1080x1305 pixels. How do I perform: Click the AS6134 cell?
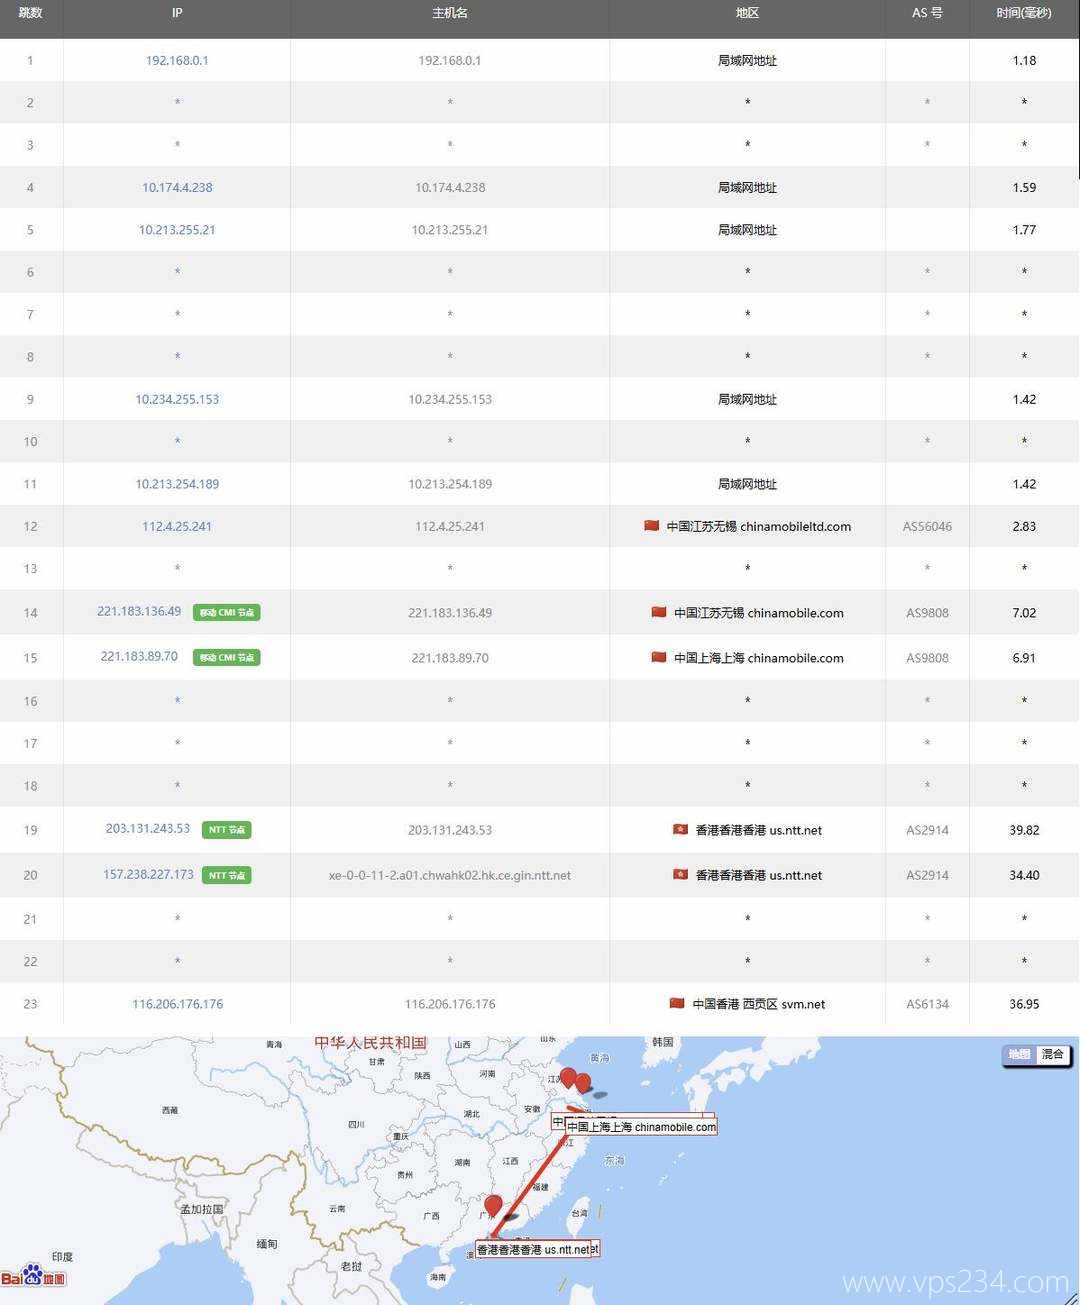click(927, 1004)
